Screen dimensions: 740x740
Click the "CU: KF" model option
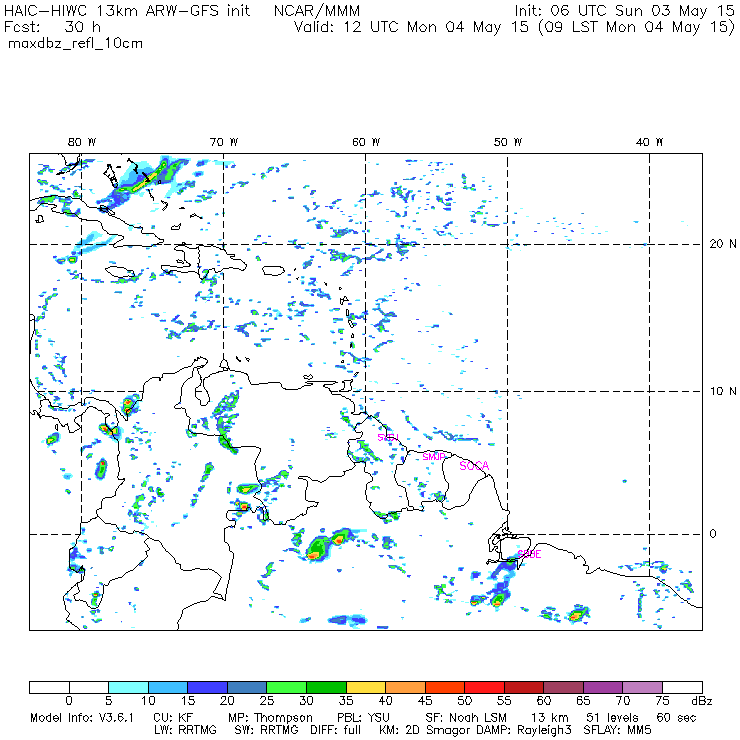(173, 718)
